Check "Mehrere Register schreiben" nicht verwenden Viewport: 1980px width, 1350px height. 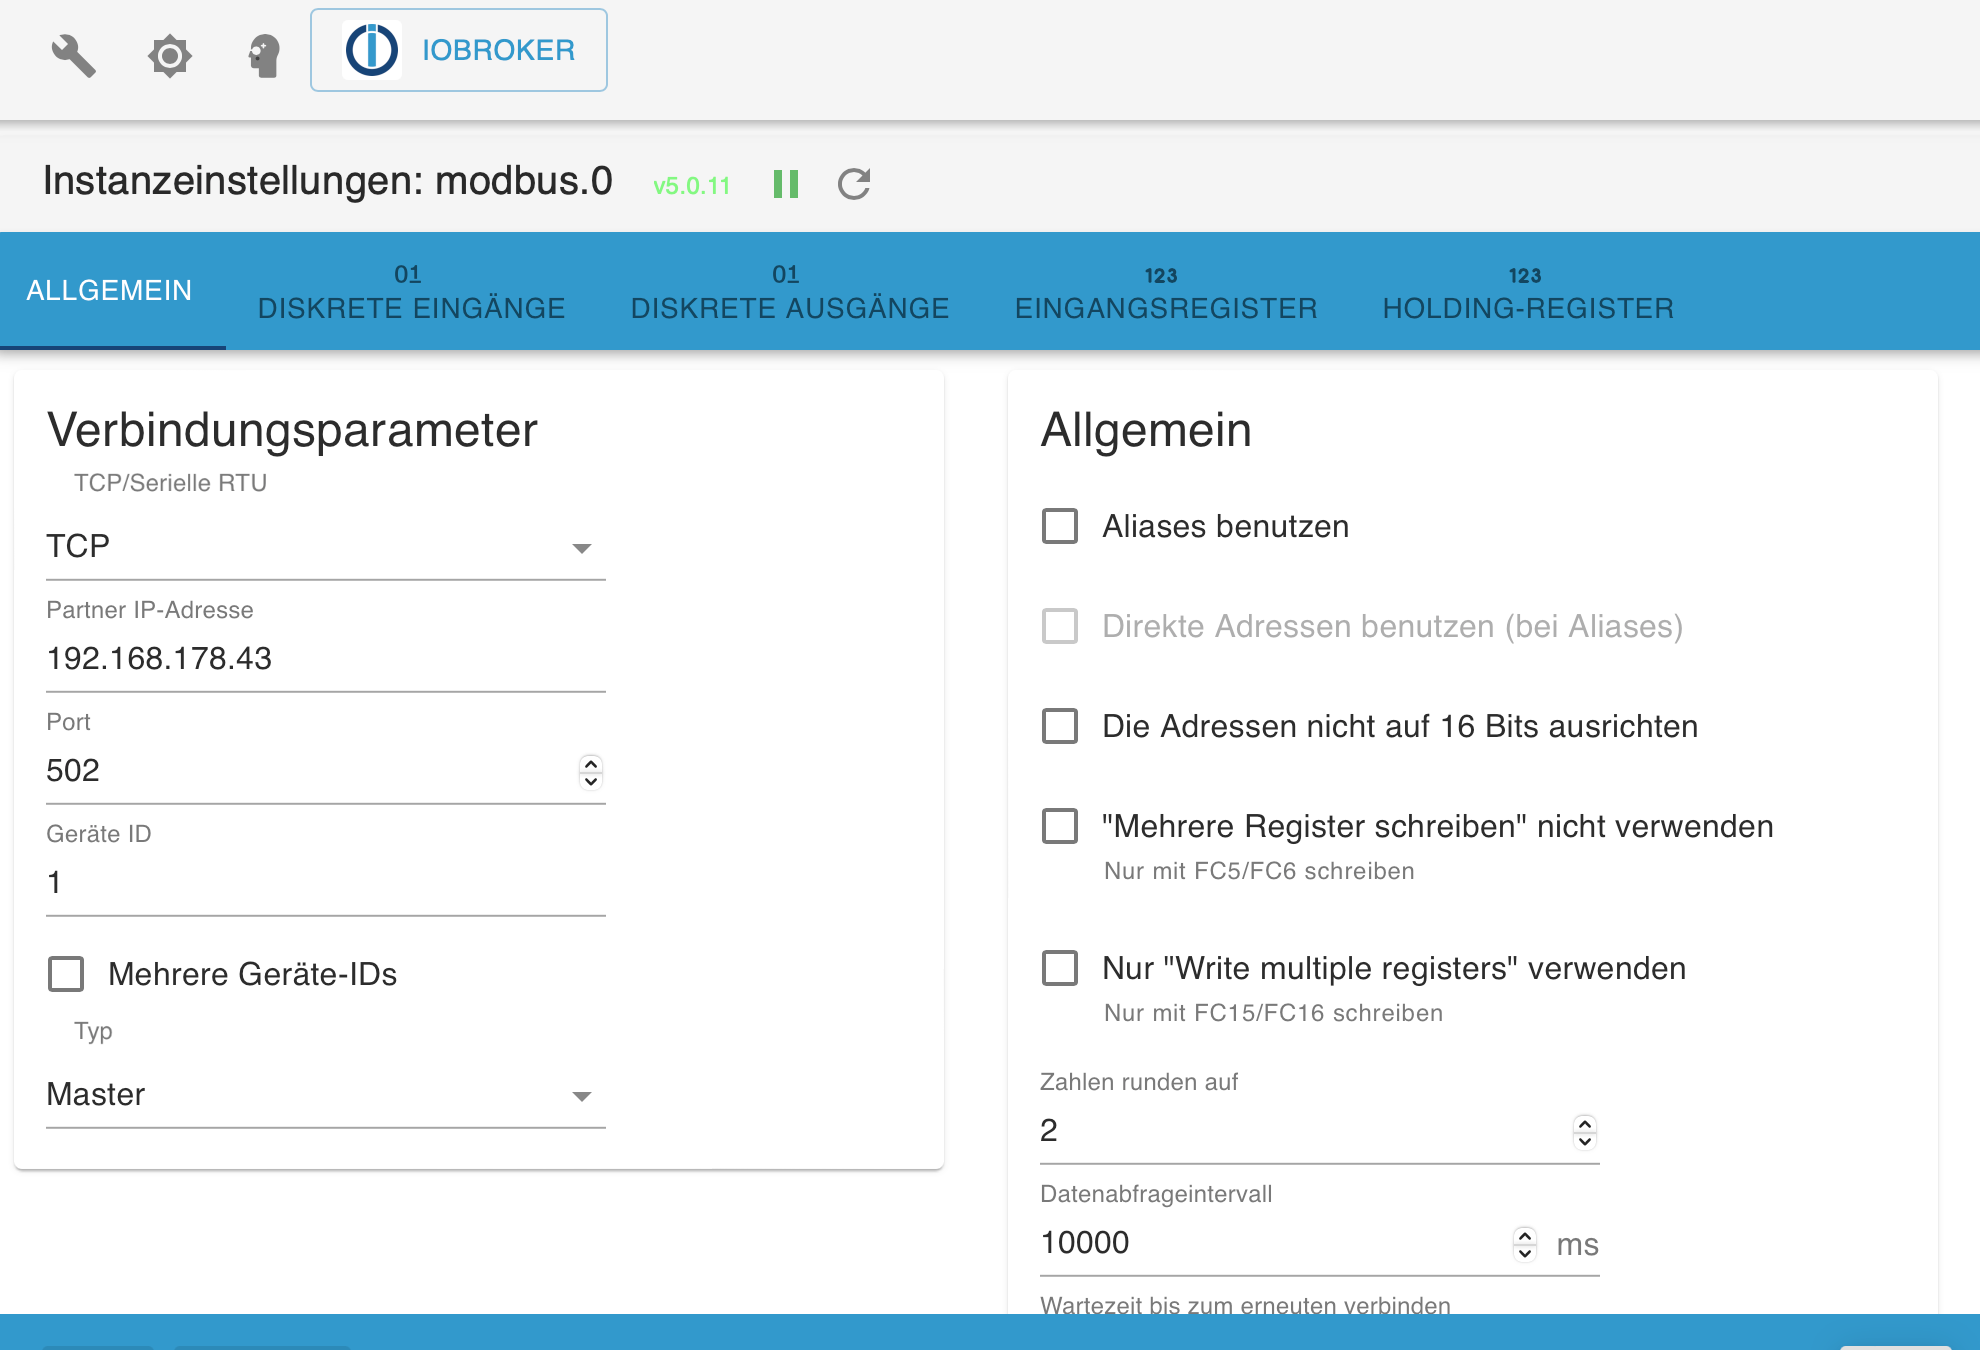pos(1060,826)
